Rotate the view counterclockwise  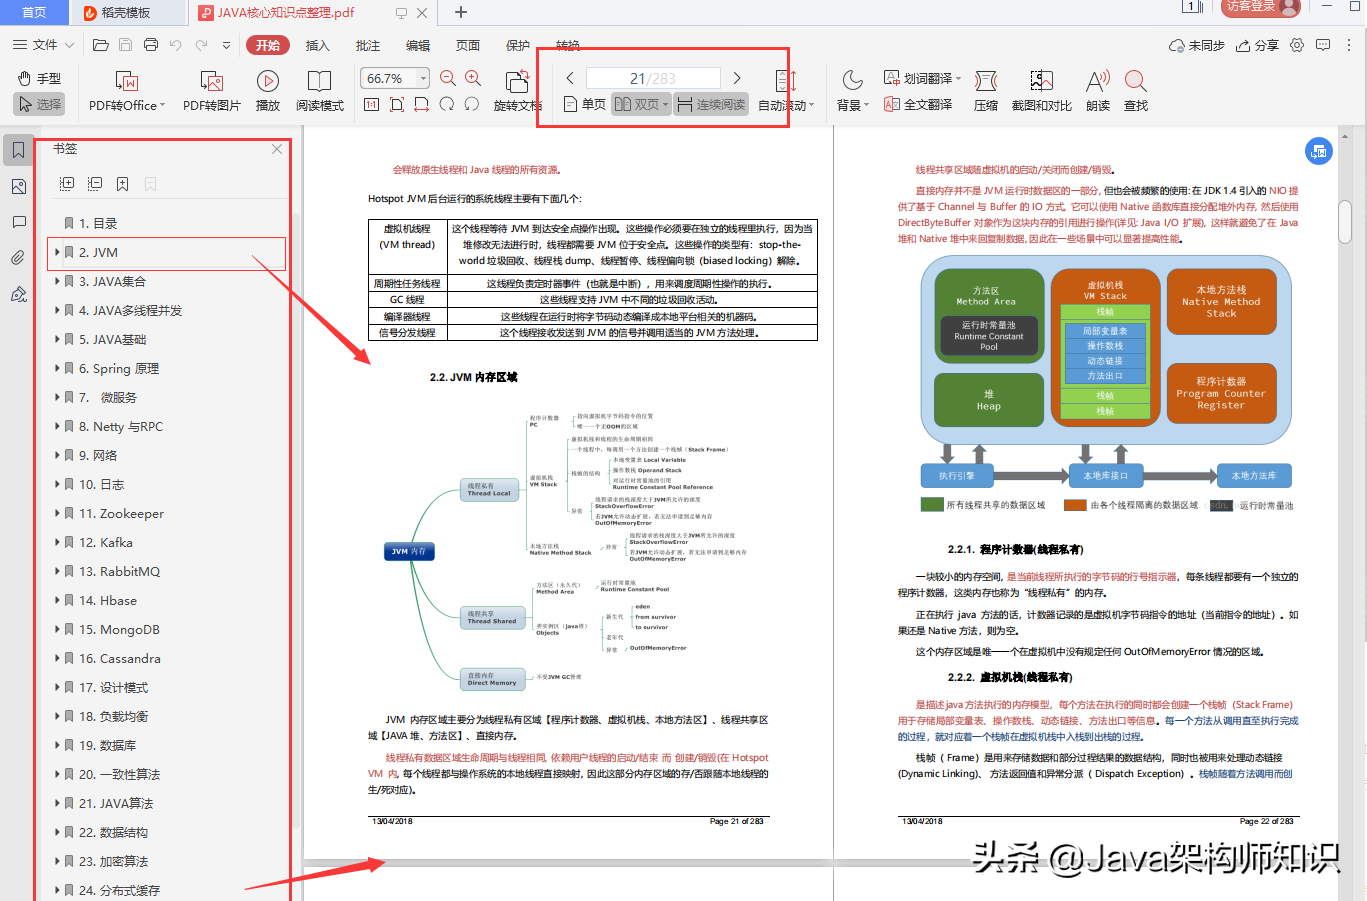tap(471, 104)
